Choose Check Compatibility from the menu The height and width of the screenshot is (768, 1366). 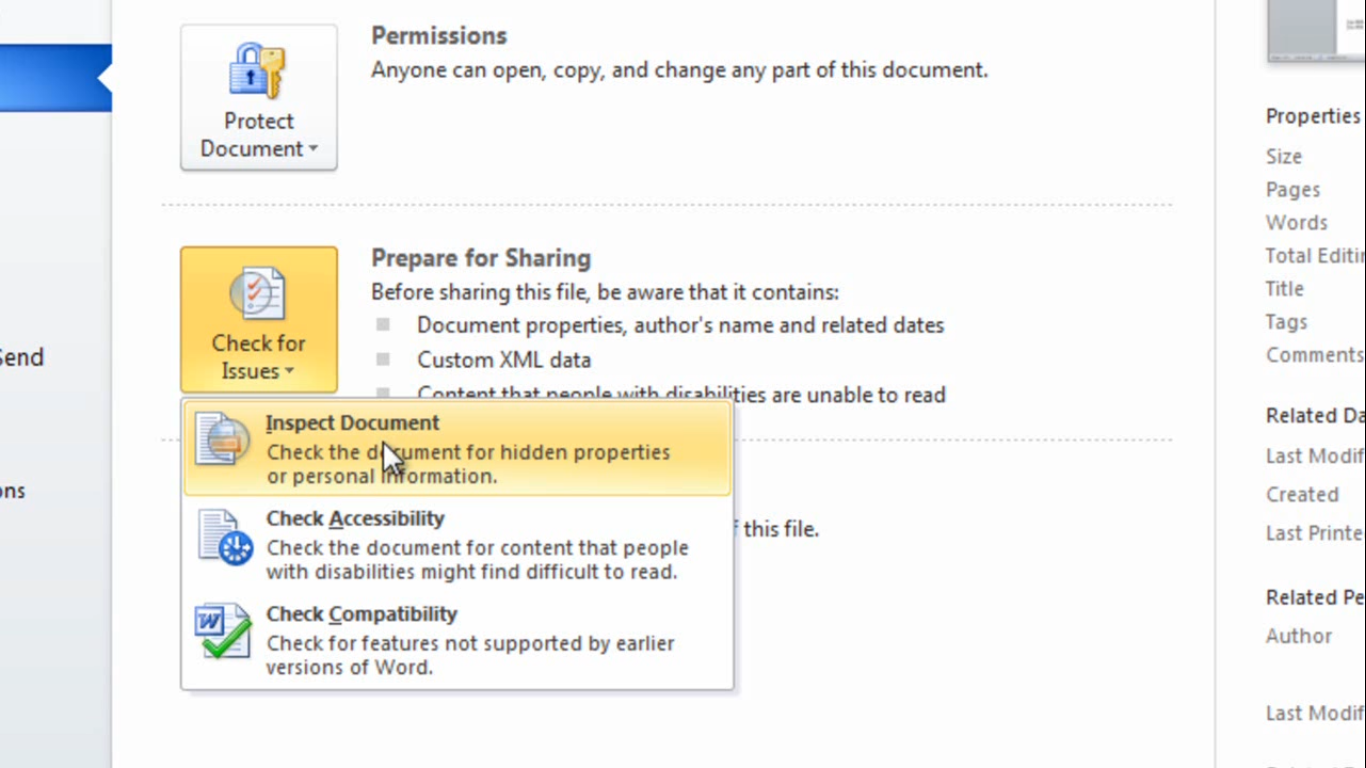click(x=458, y=640)
